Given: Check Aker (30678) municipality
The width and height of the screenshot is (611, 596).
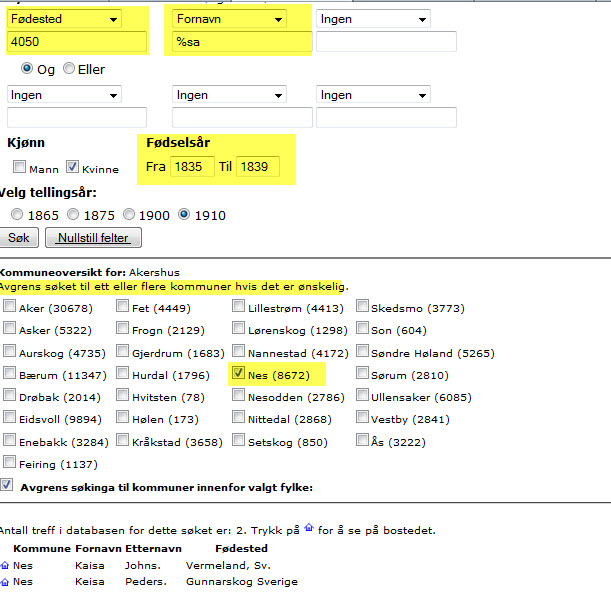Looking at the screenshot, I should click(x=9, y=306).
